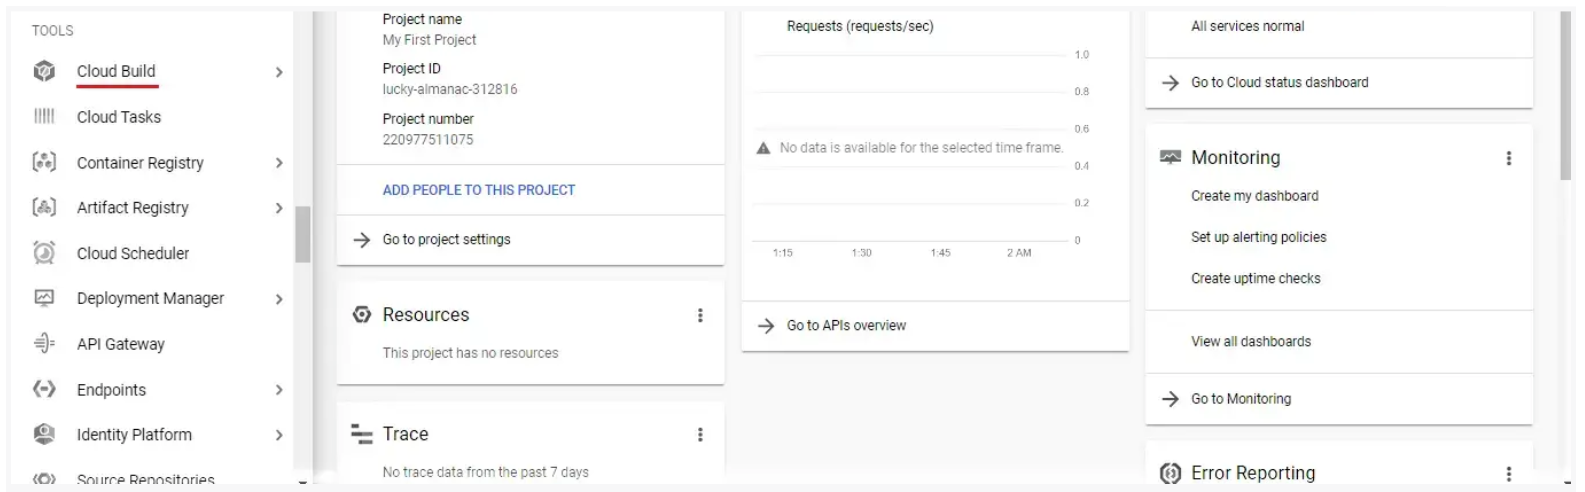The width and height of the screenshot is (1585, 492).
Task: Click the Cloud Scheduler icon
Action: click(44, 253)
